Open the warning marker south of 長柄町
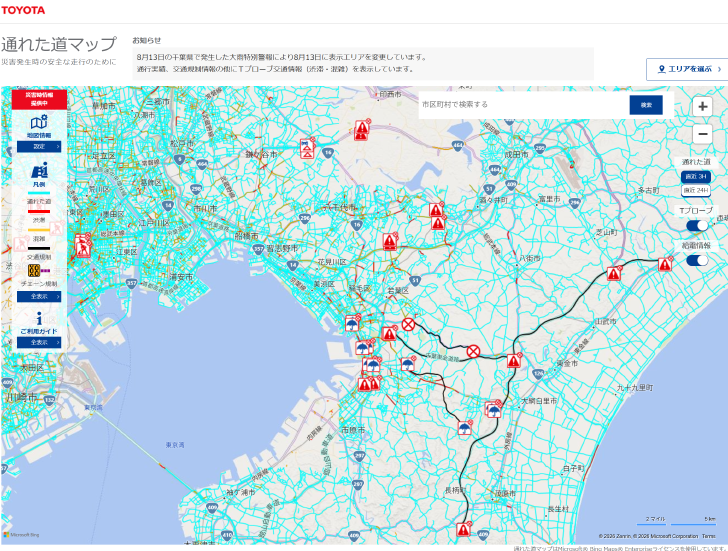 463,529
